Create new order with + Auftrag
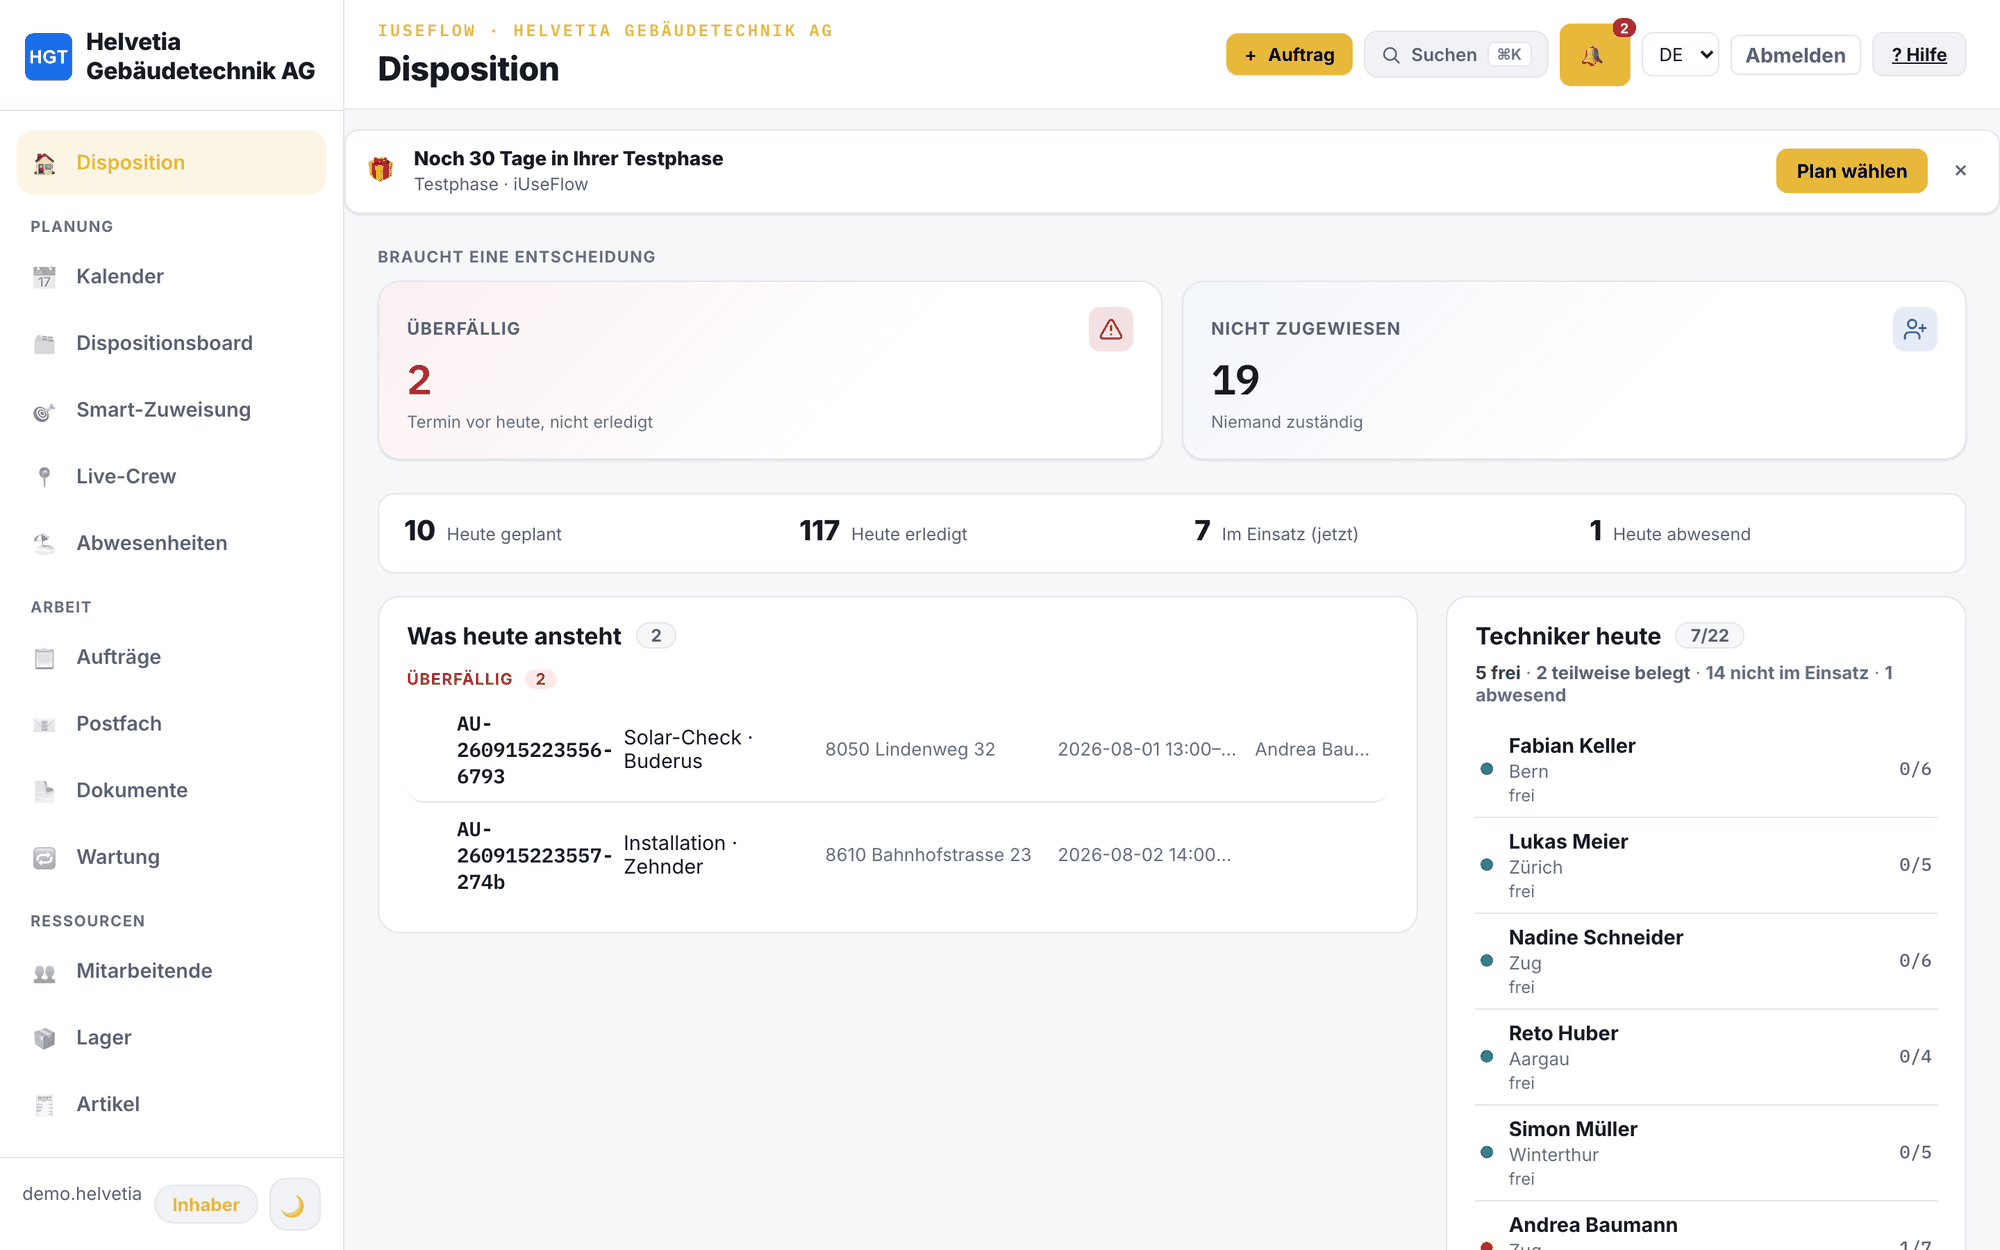The height and width of the screenshot is (1250, 2000). [x=1289, y=55]
